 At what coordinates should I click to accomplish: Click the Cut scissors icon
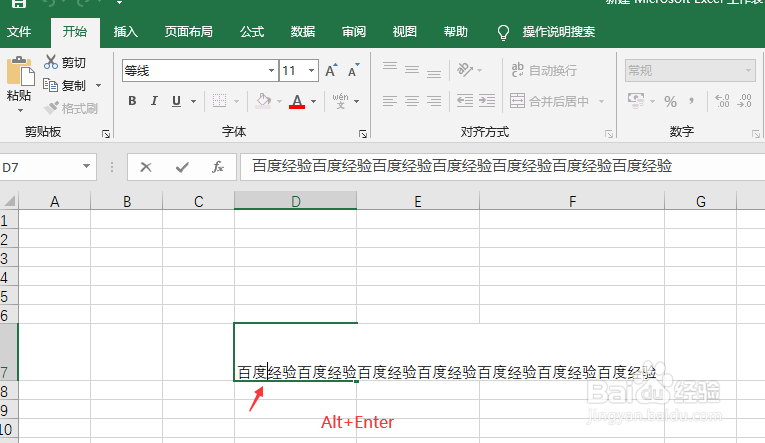coord(51,62)
